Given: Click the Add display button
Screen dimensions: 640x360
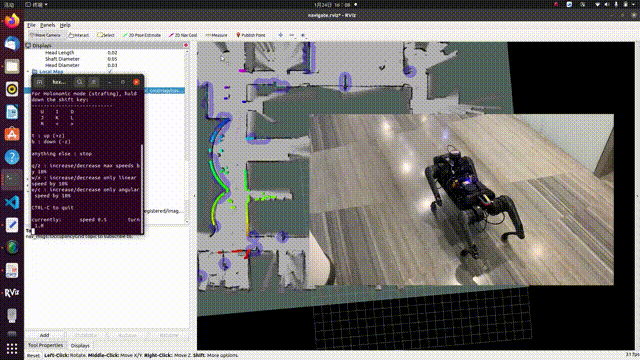Looking at the screenshot, I should tap(44, 335).
